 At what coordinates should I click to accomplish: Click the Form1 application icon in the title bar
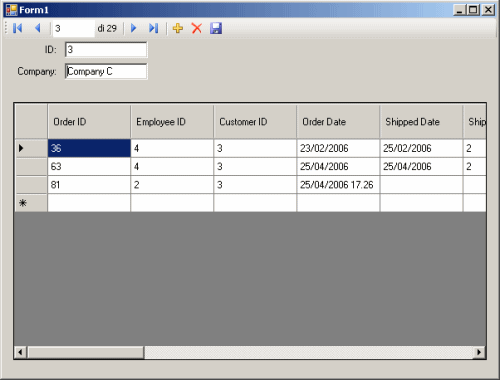tap(11, 10)
